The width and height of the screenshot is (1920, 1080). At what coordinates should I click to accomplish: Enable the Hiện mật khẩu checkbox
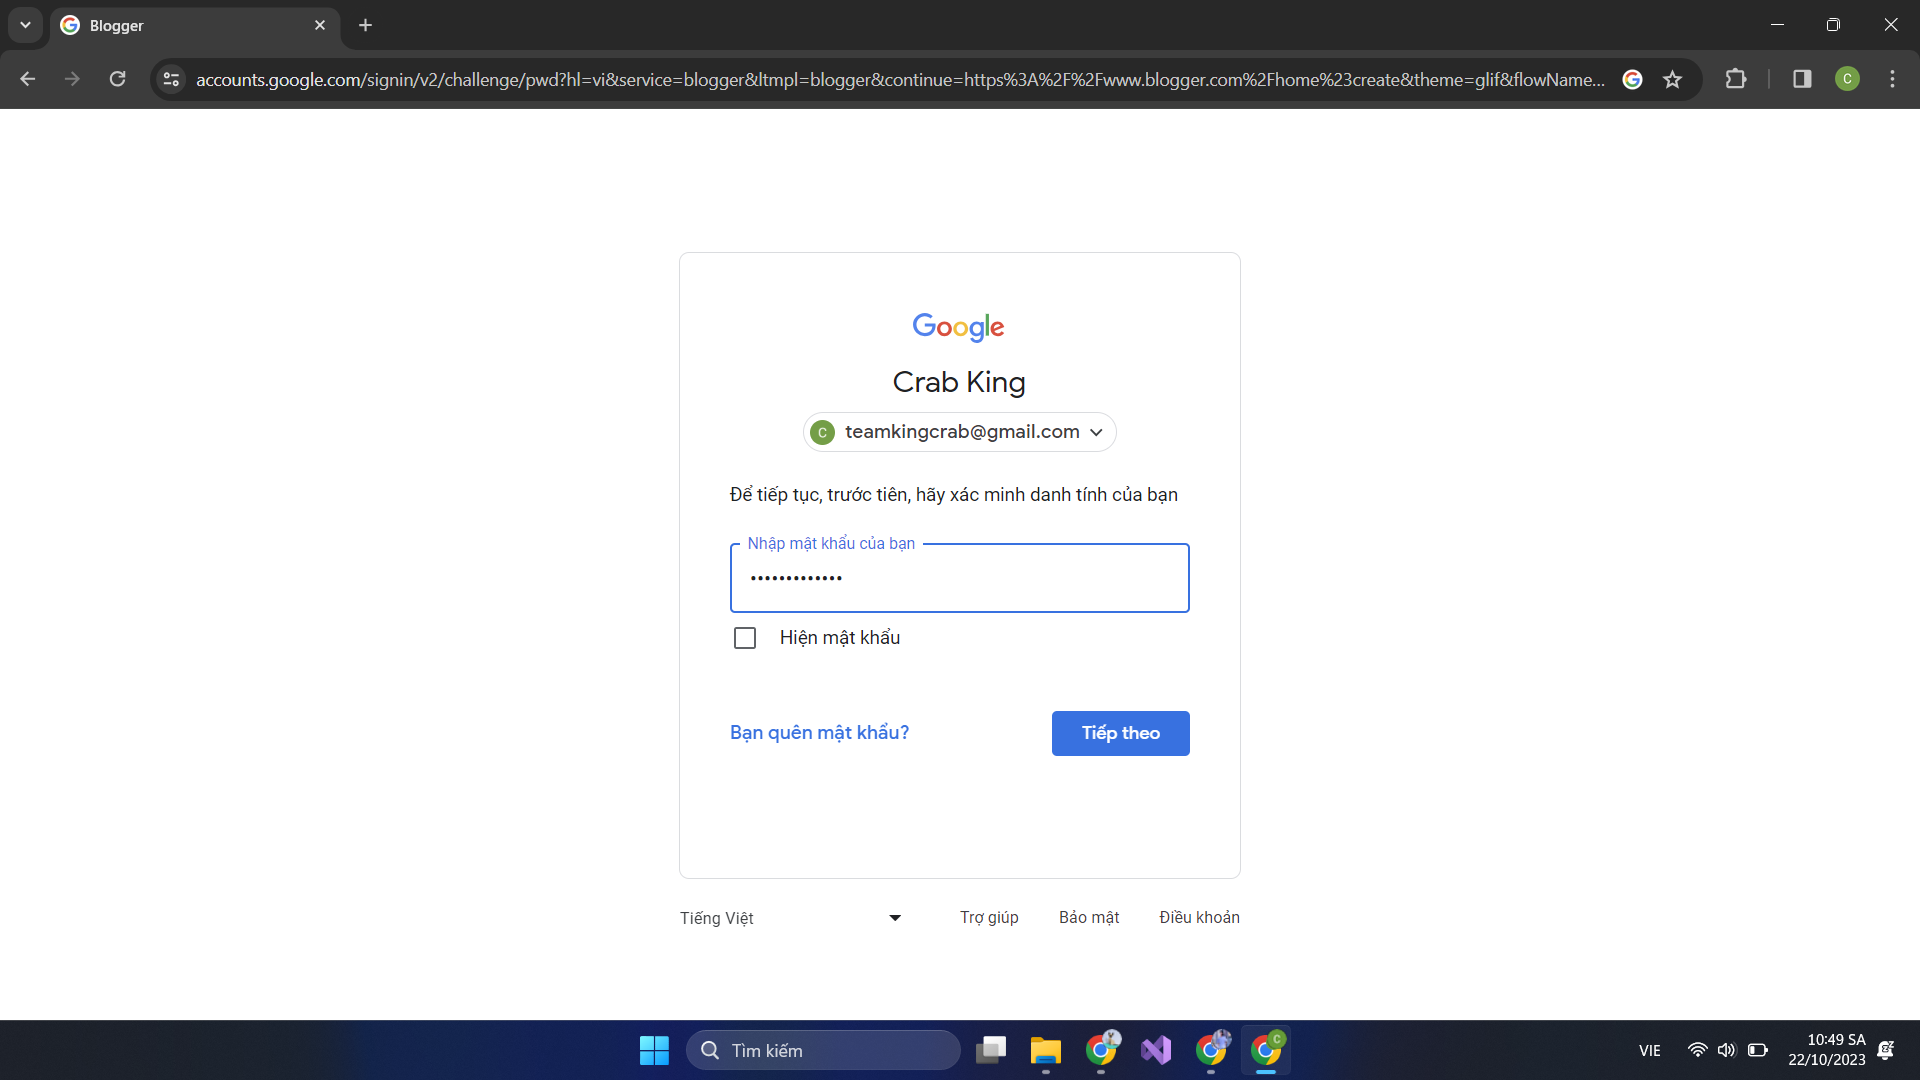click(x=745, y=638)
